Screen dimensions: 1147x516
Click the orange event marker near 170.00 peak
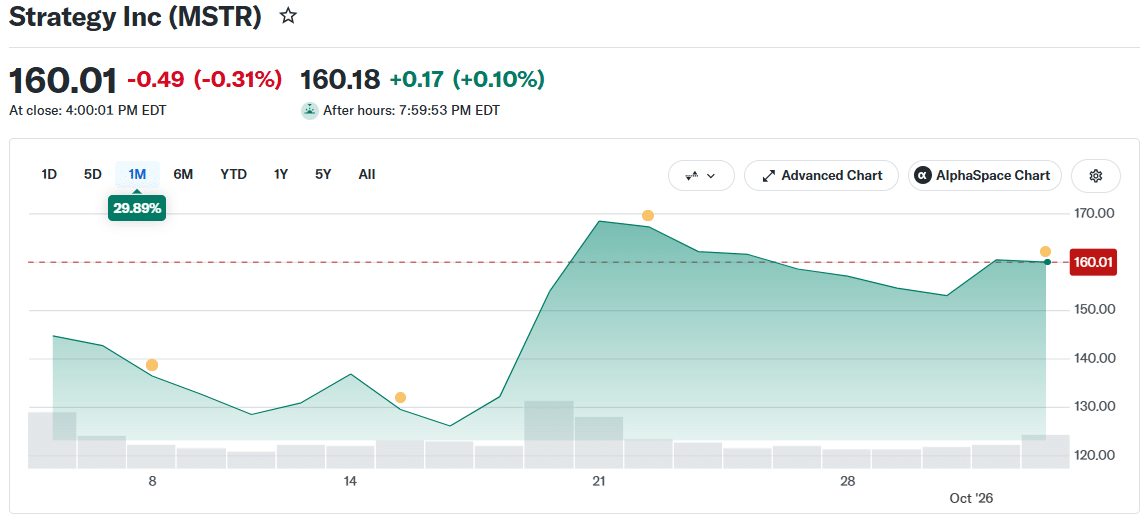point(647,215)
